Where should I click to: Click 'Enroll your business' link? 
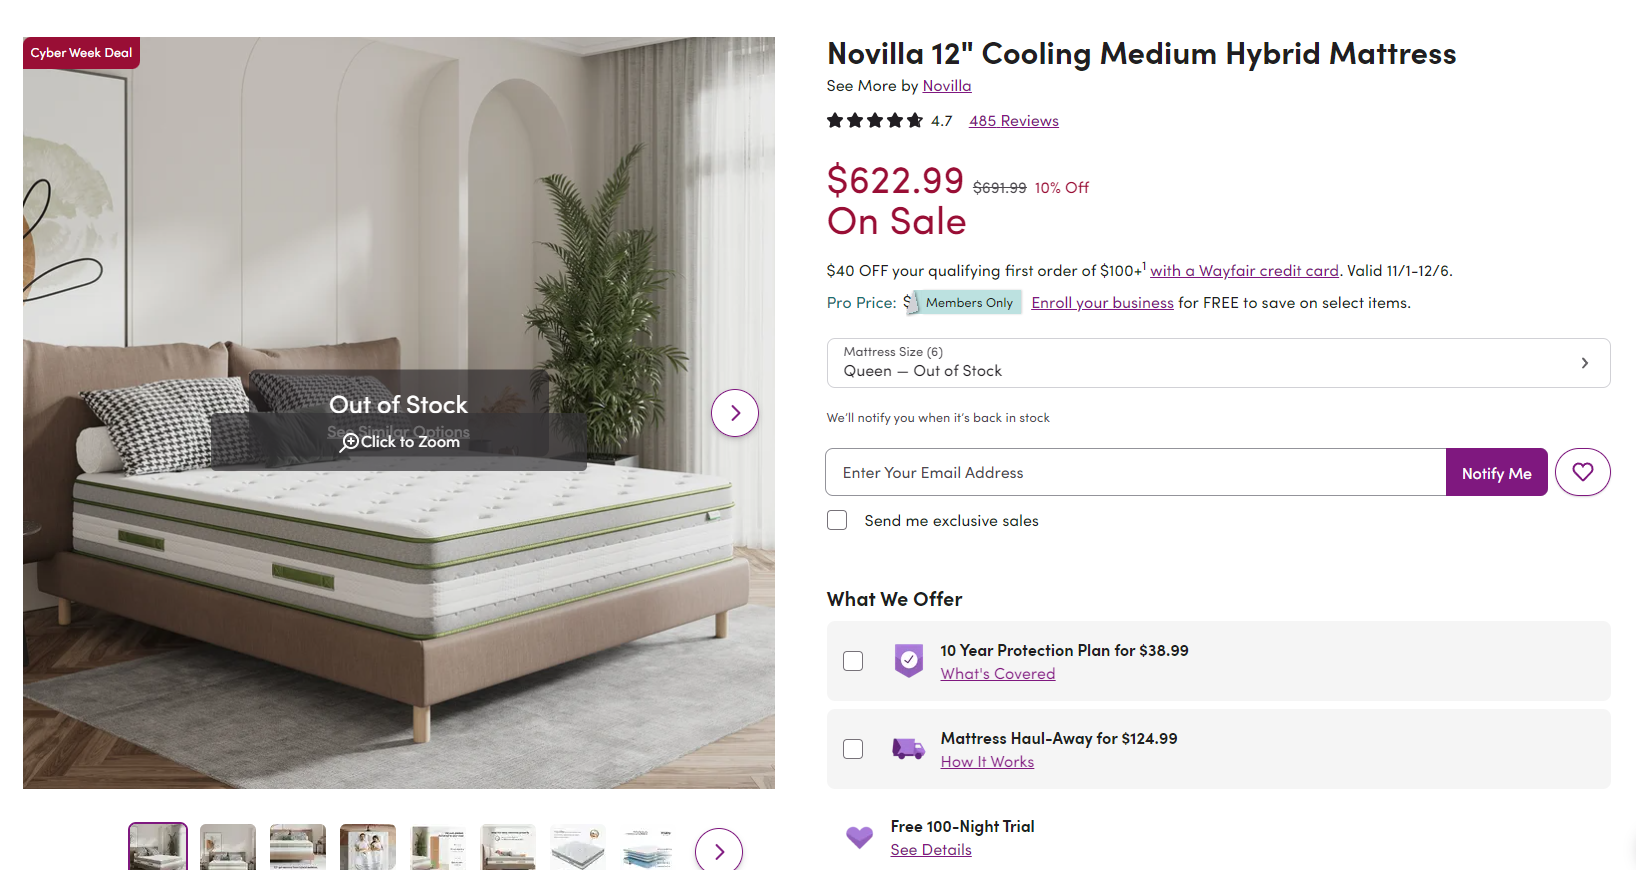1102,303
